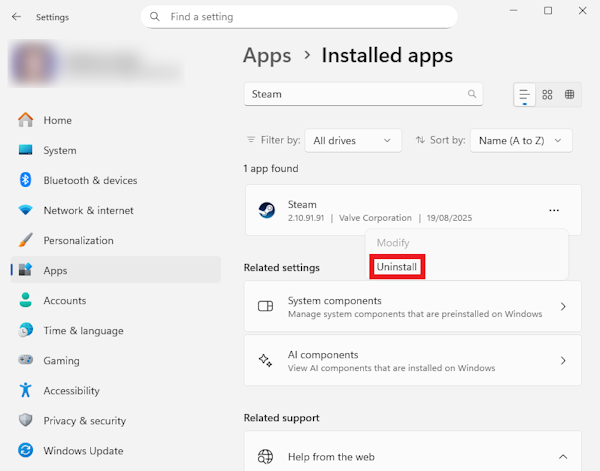This screenshot has width=600, height=471.
Task: Click the Steam app logo icon
Action: point(267,210)
